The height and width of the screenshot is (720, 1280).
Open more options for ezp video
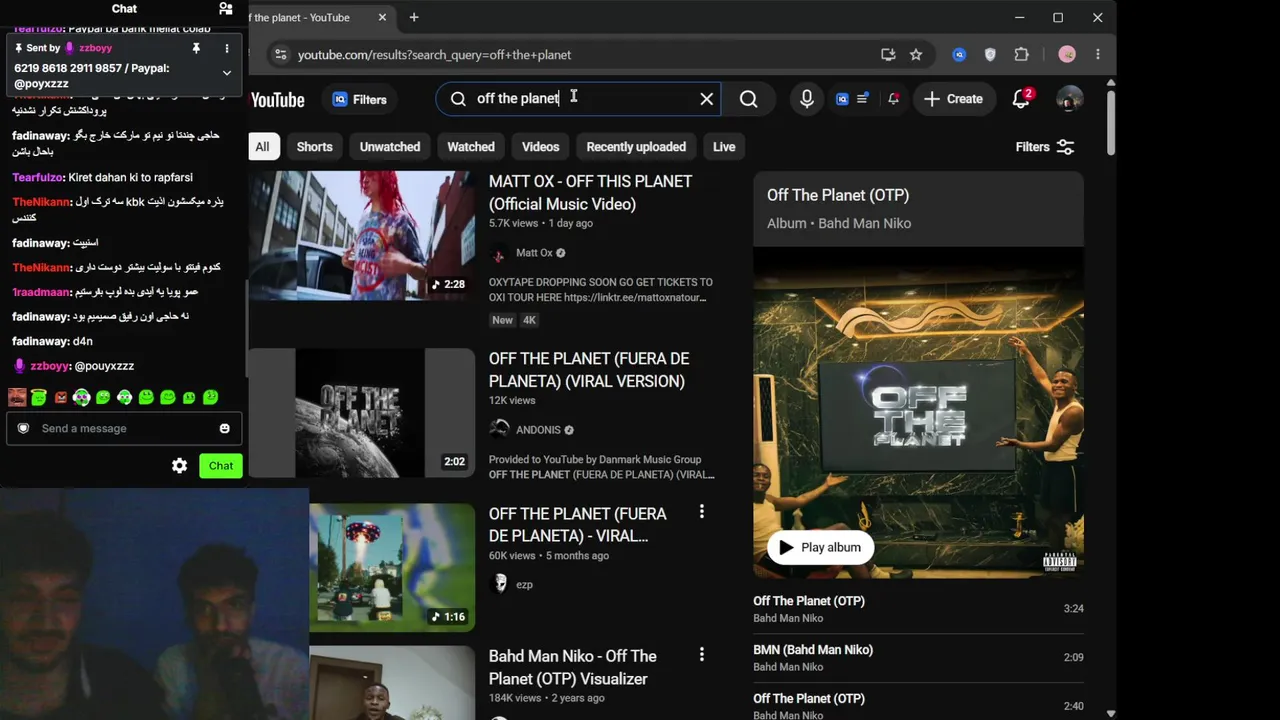tap(702, 512)
